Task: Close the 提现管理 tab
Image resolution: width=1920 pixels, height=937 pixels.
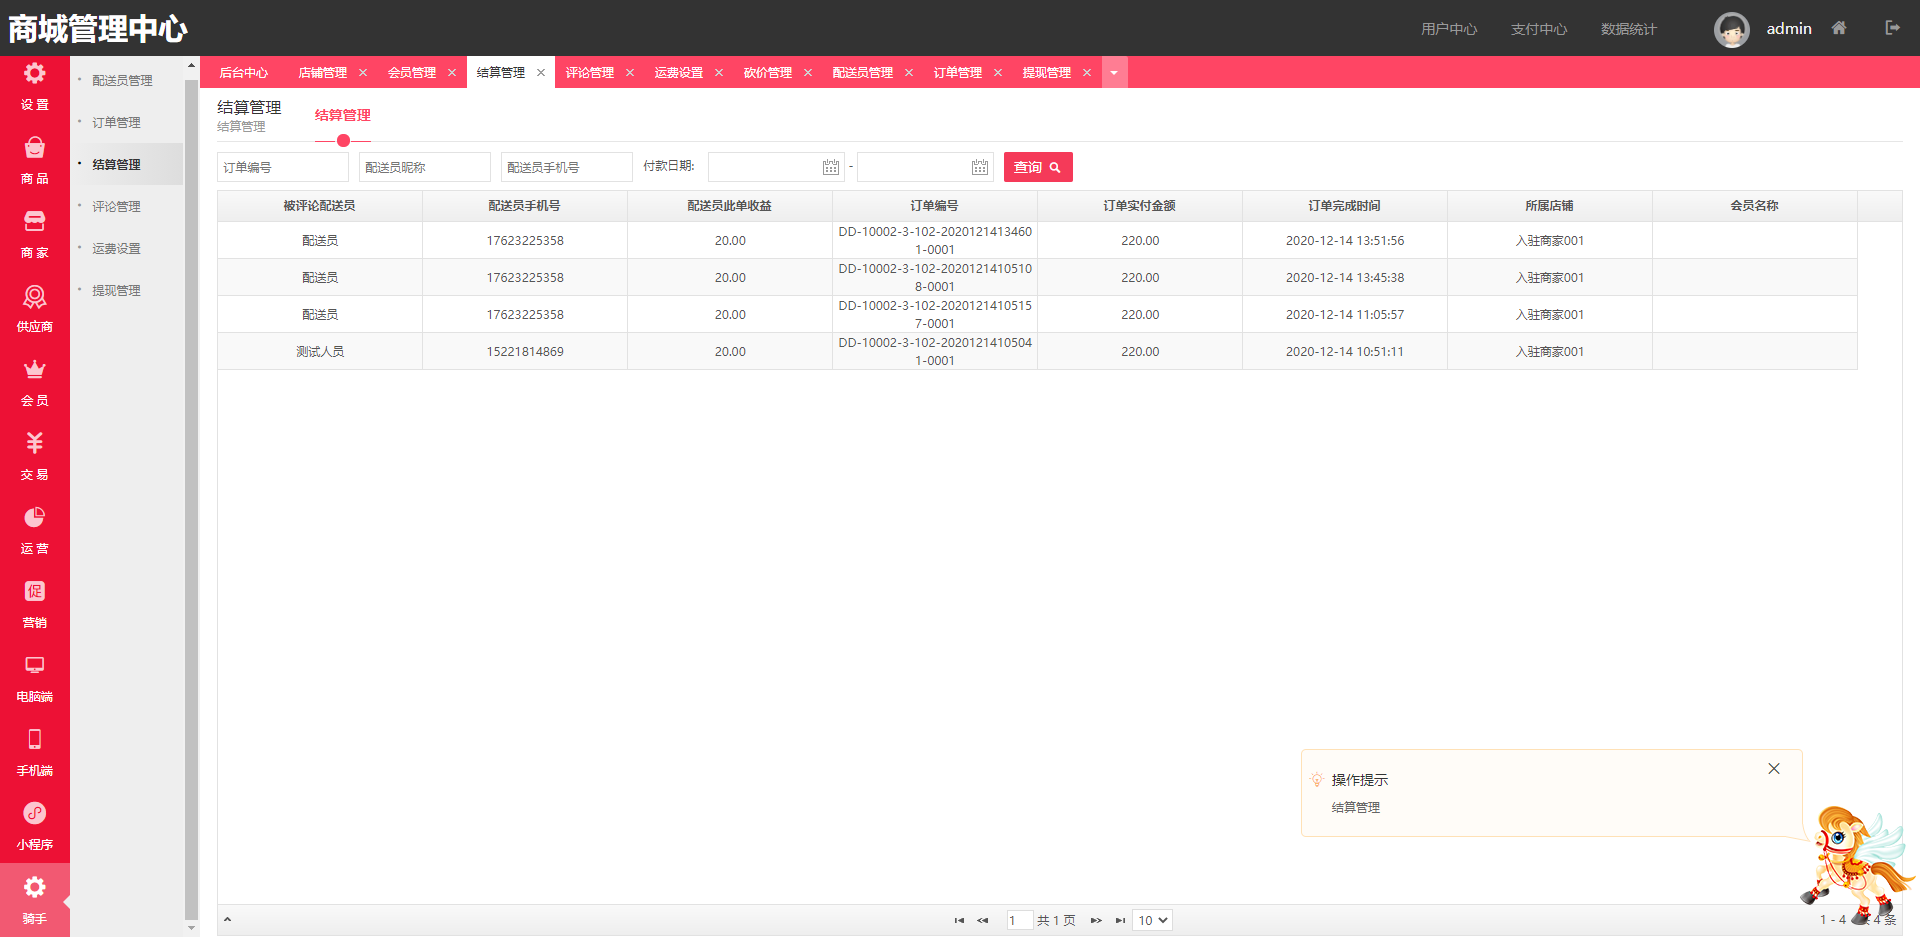Action: [x=1087, y=73]
